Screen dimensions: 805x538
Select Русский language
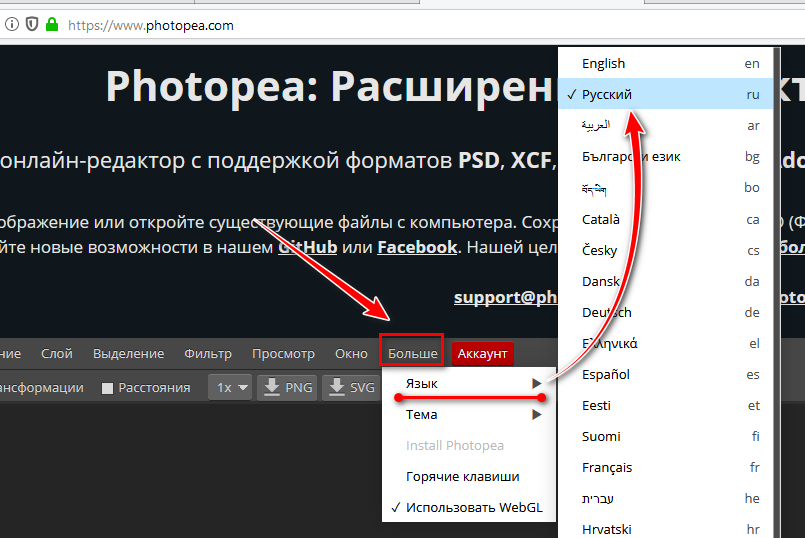pyautogui.click(x=666, y=94)
